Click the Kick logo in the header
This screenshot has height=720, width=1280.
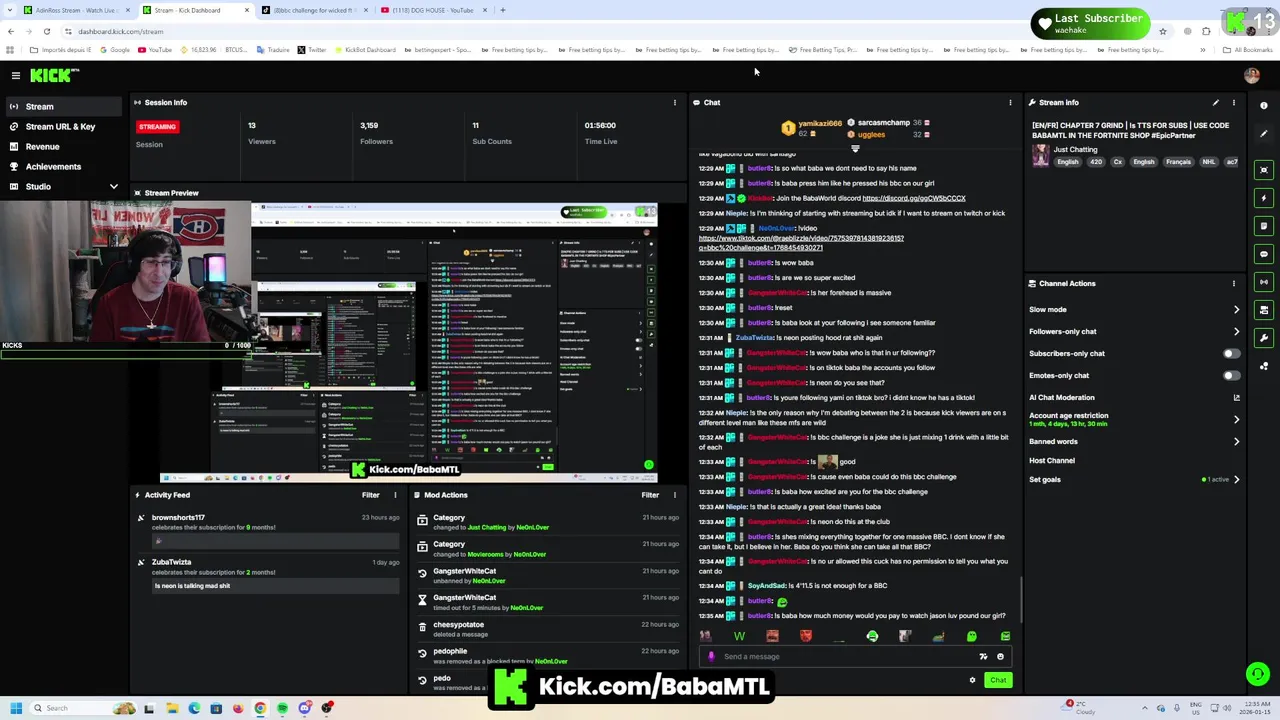[54, 75]
